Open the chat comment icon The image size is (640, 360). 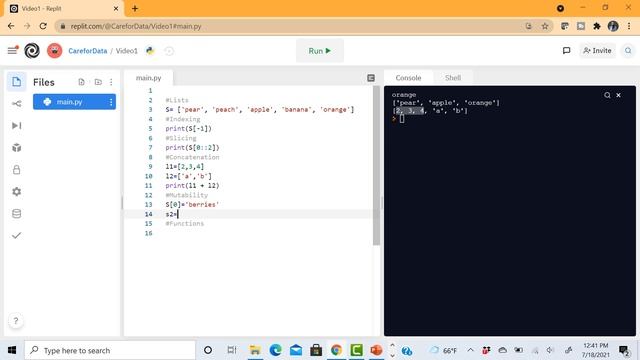click(566, 51)
